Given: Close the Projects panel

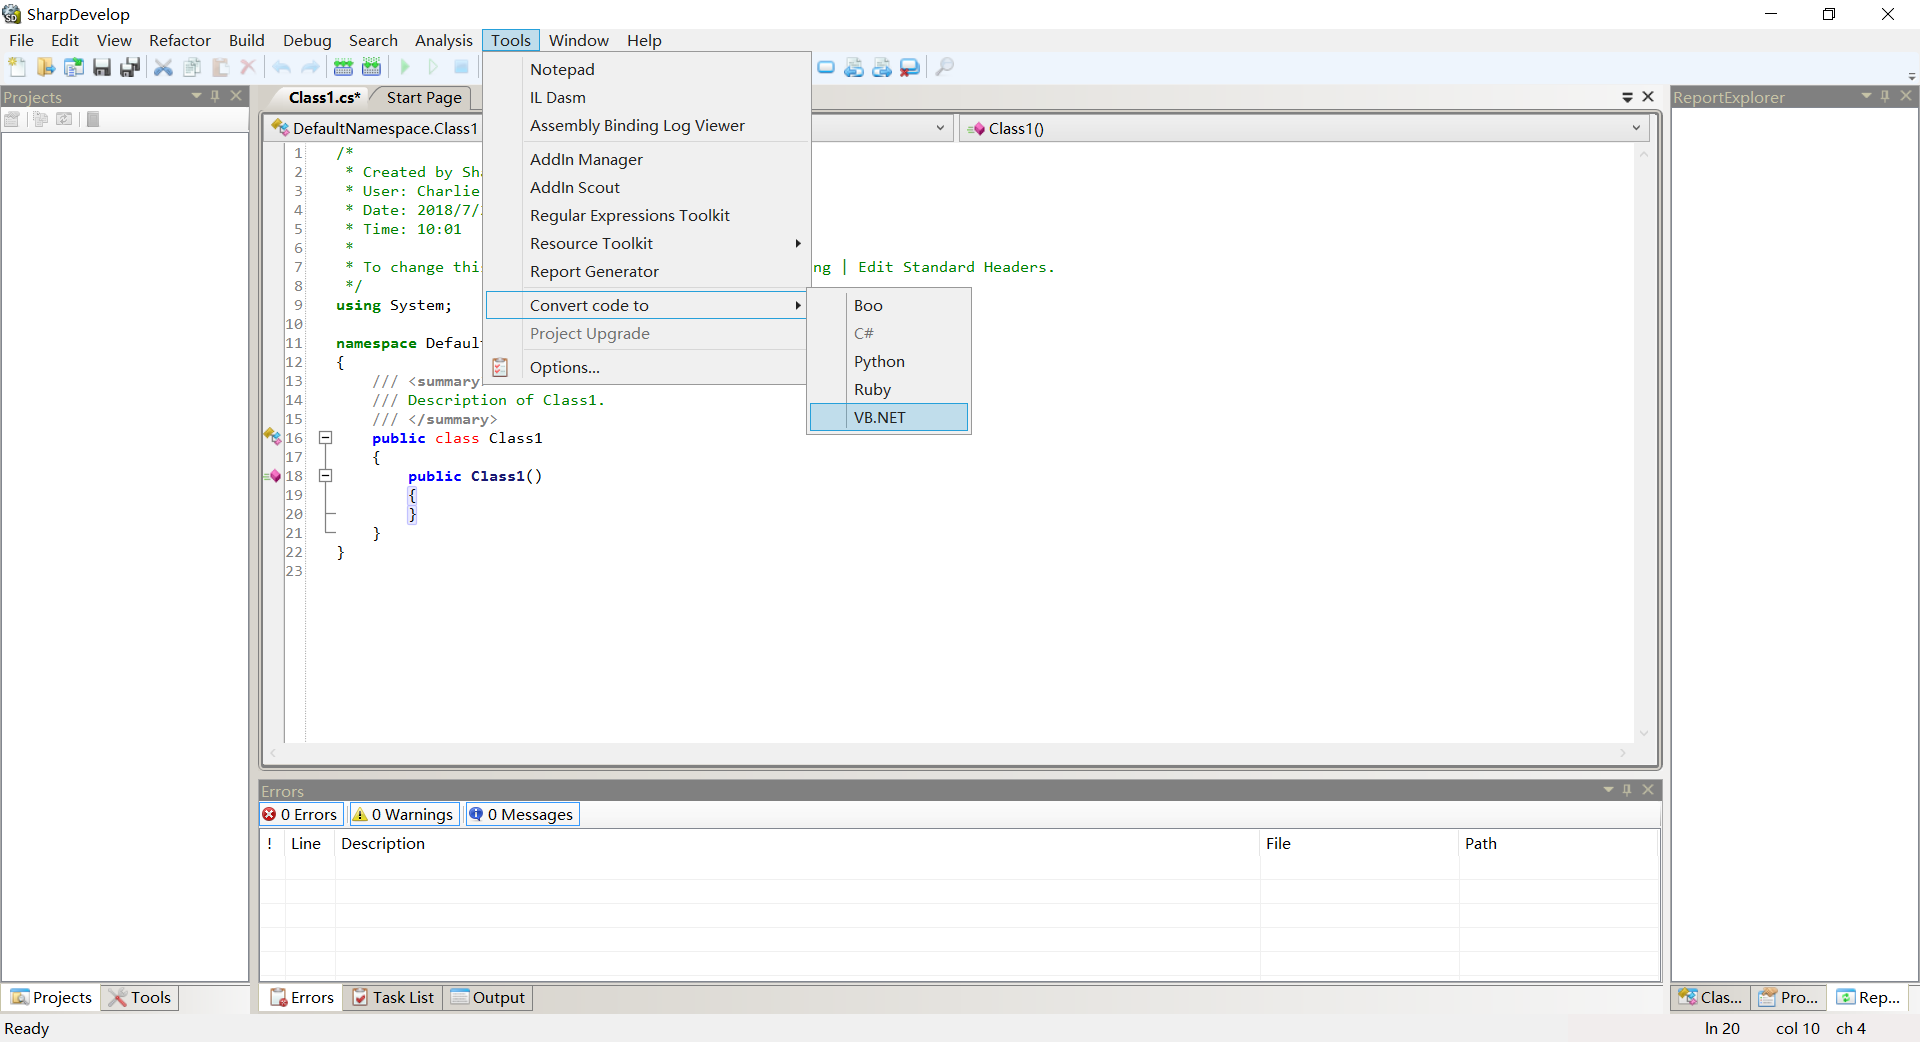Looking at the screenshot, I should pyautogui.click(x=236, y=96).
